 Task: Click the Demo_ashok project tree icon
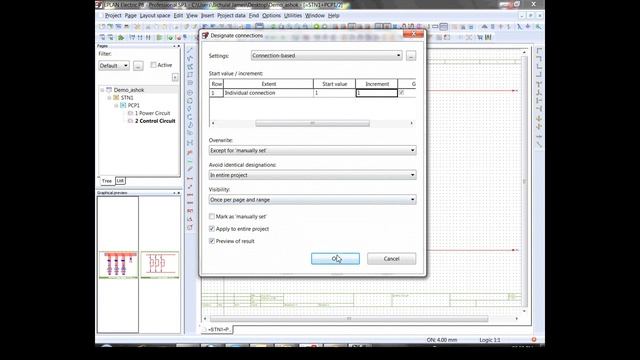click(x=109, y=90)
